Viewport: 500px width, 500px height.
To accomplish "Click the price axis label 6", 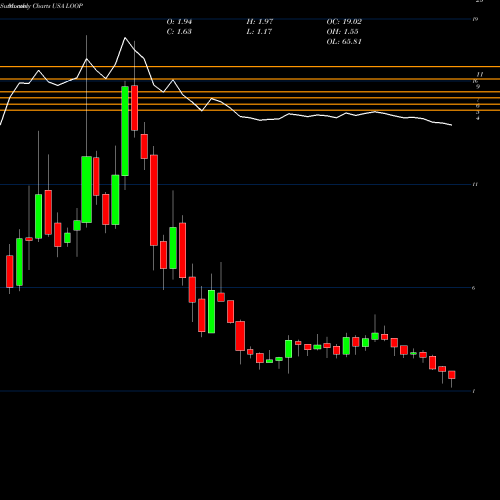I will point(474,288).
